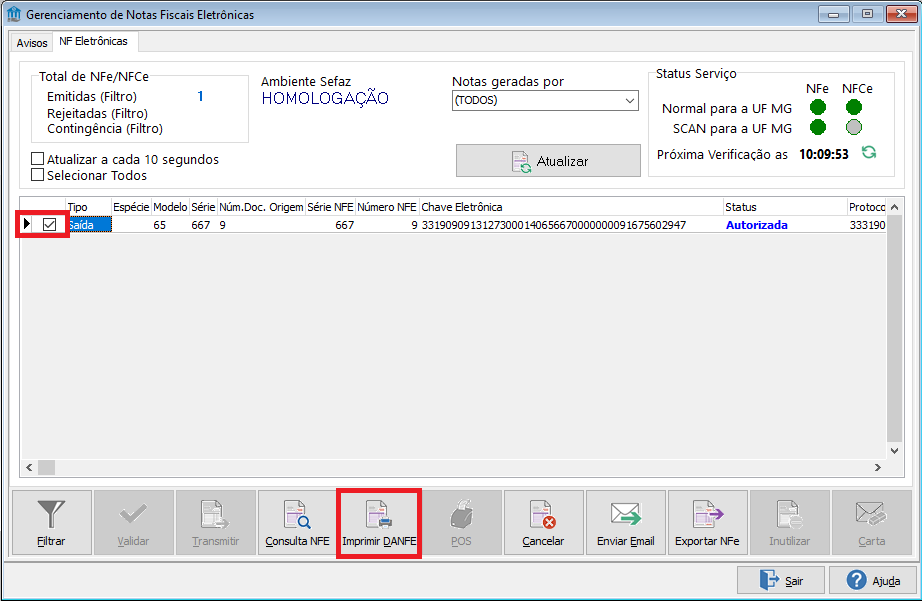Image resolution: width=922 pixels, height=601 pixels.
Task: Click vertical scrollbar up arrow
Action: [x=894, y=207]
